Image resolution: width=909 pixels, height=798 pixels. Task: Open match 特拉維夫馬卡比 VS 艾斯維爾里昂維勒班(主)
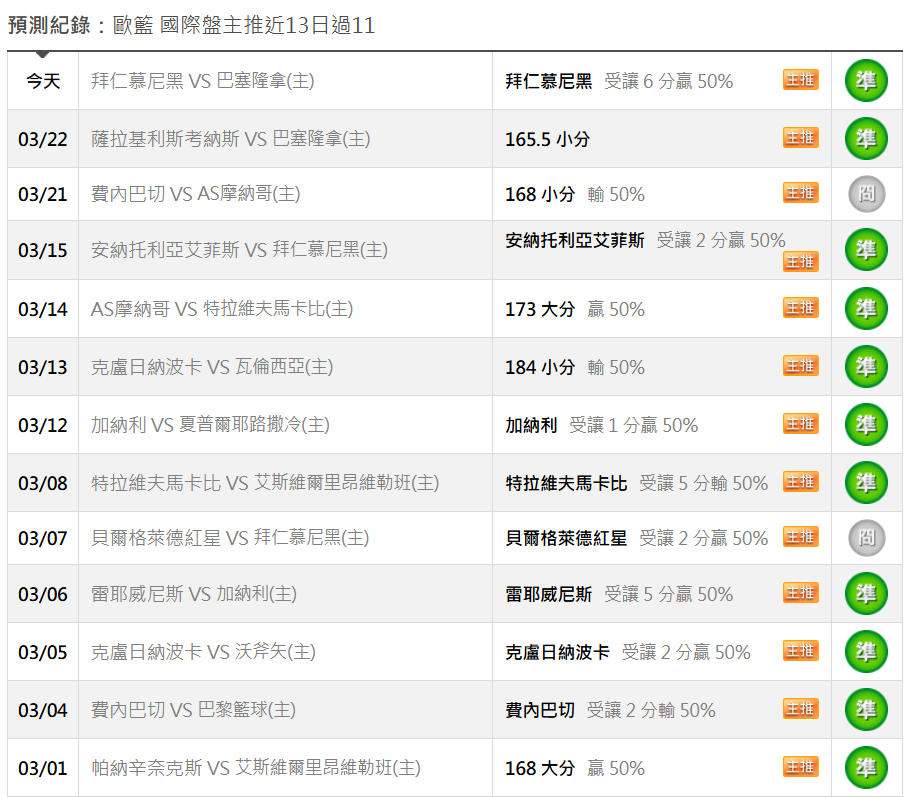(265, 482)
